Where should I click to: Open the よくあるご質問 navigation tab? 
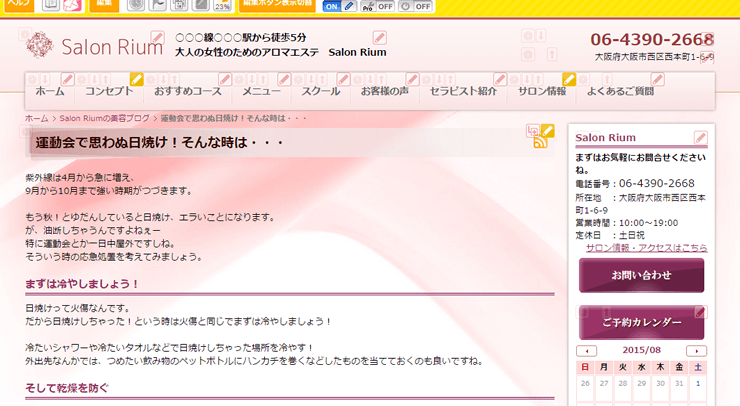[620, 91]
